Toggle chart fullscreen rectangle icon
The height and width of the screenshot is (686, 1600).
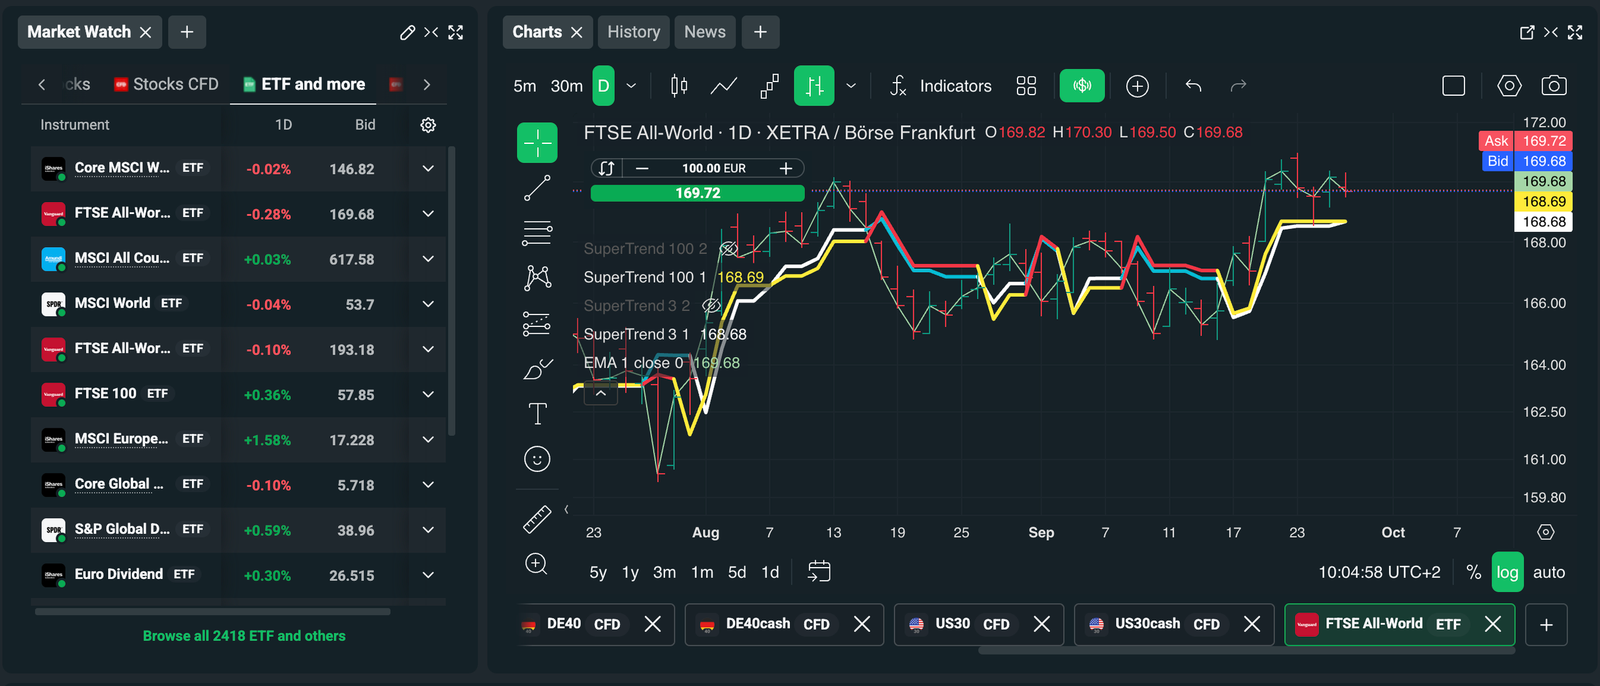pos(1454,86)
